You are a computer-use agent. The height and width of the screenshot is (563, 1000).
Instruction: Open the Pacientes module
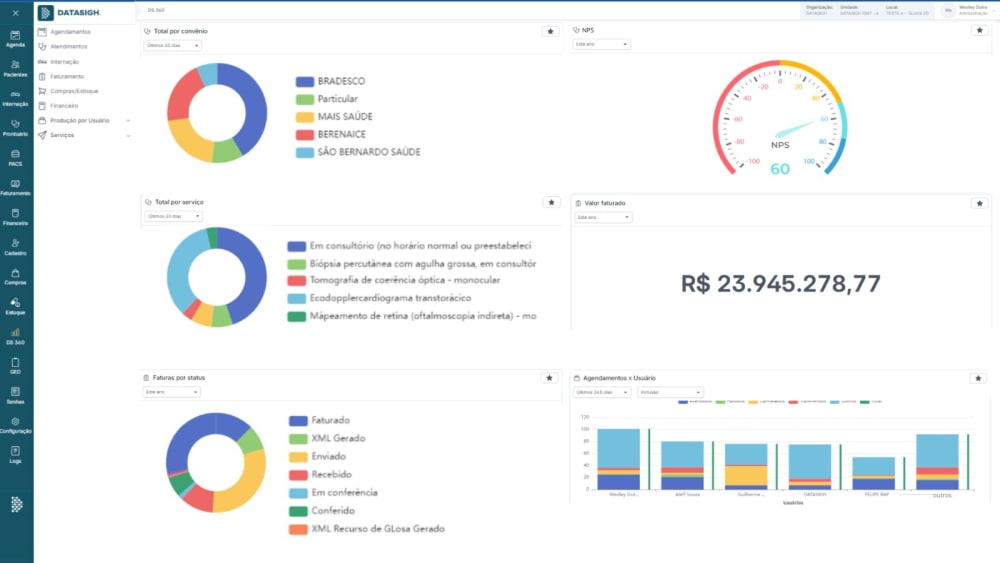15,69
